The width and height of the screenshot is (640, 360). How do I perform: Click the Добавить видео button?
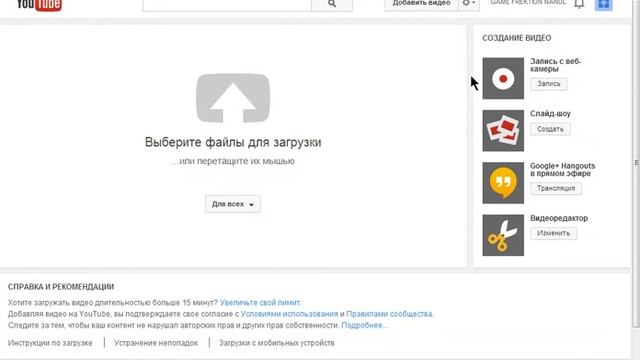click(421, 4)
